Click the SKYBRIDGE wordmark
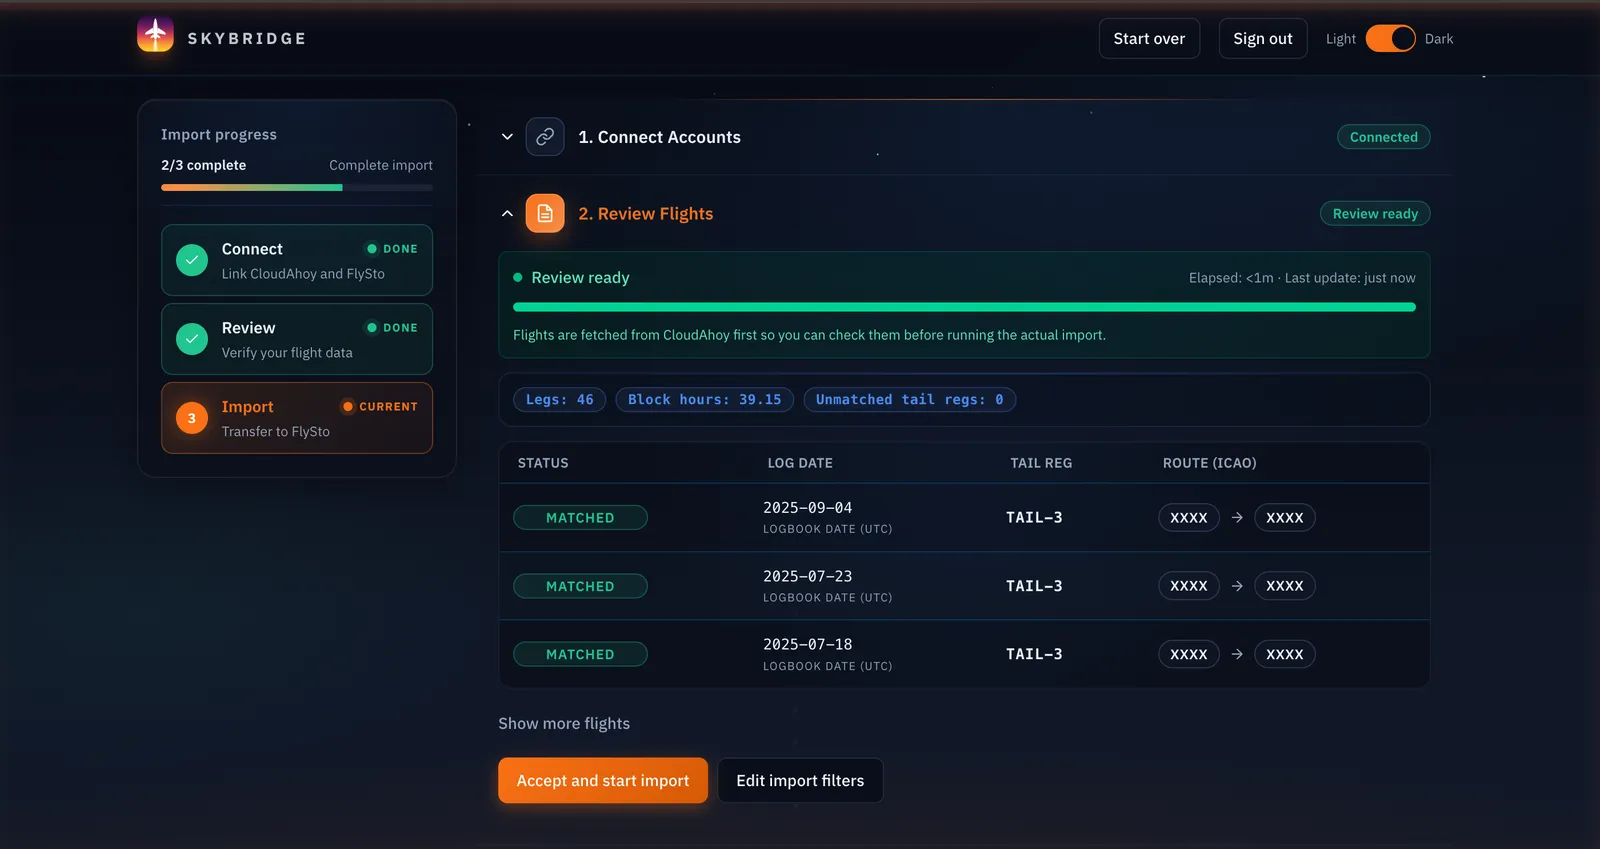Image resolution: width=1600 pixels, height=849 pixels. (247, 39)
